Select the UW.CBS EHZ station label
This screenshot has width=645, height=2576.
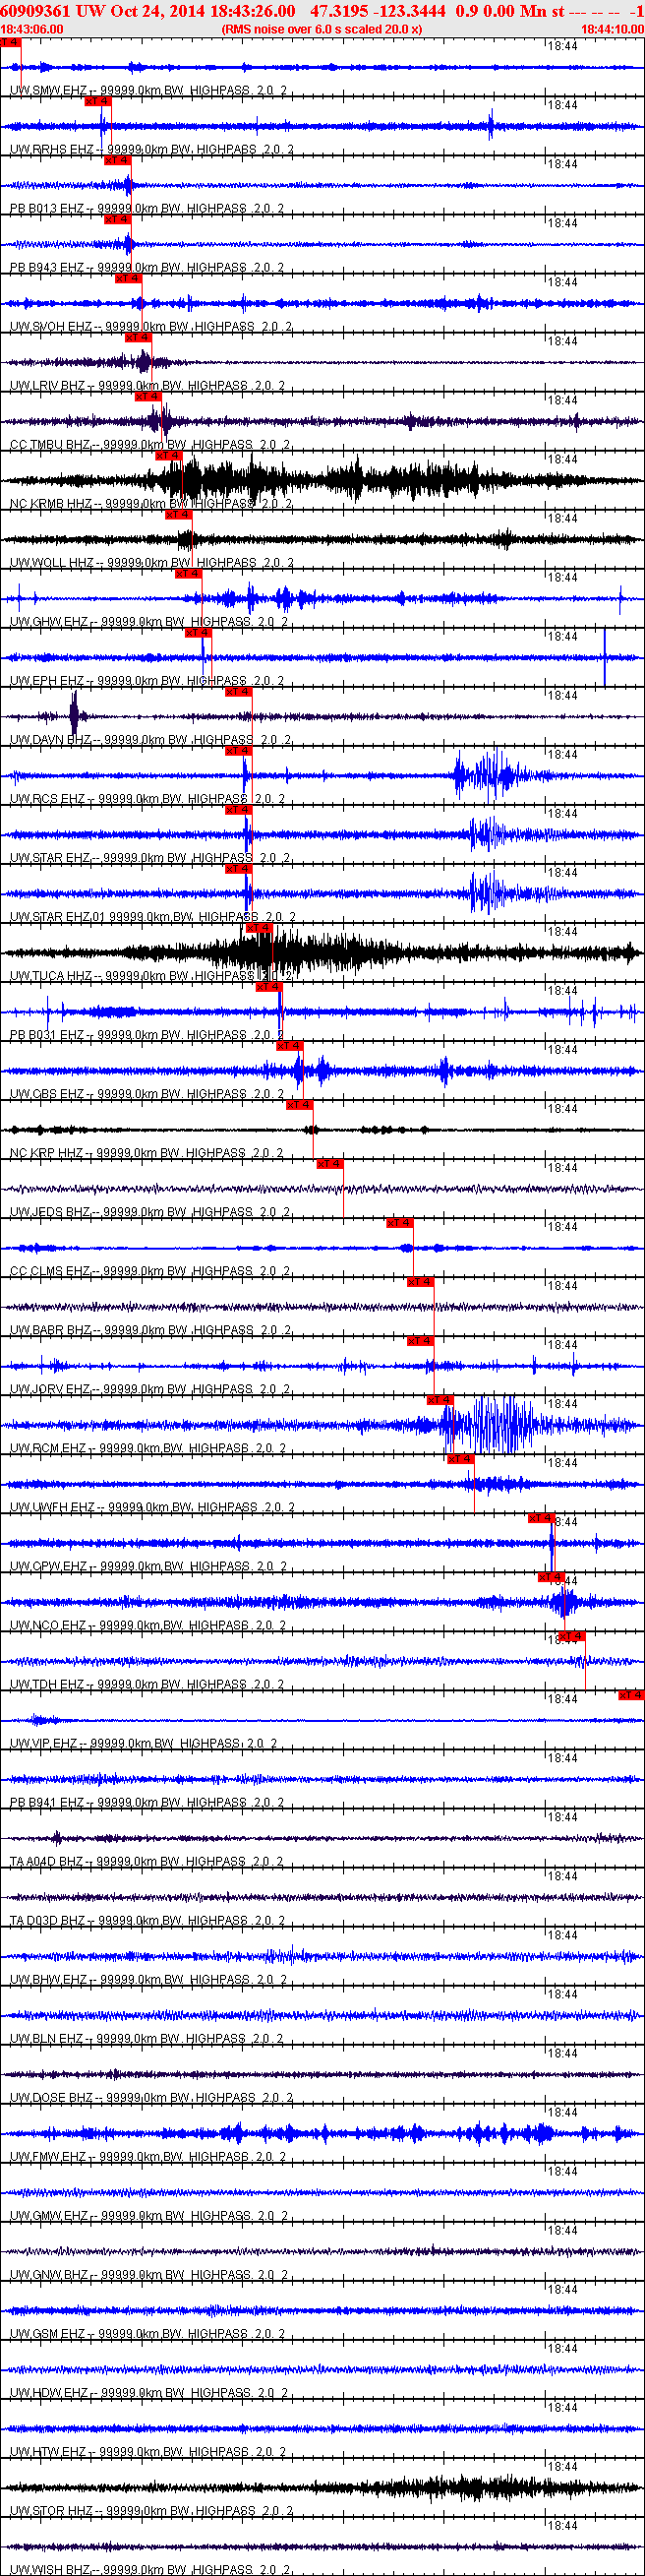[x=147, y=1094]
